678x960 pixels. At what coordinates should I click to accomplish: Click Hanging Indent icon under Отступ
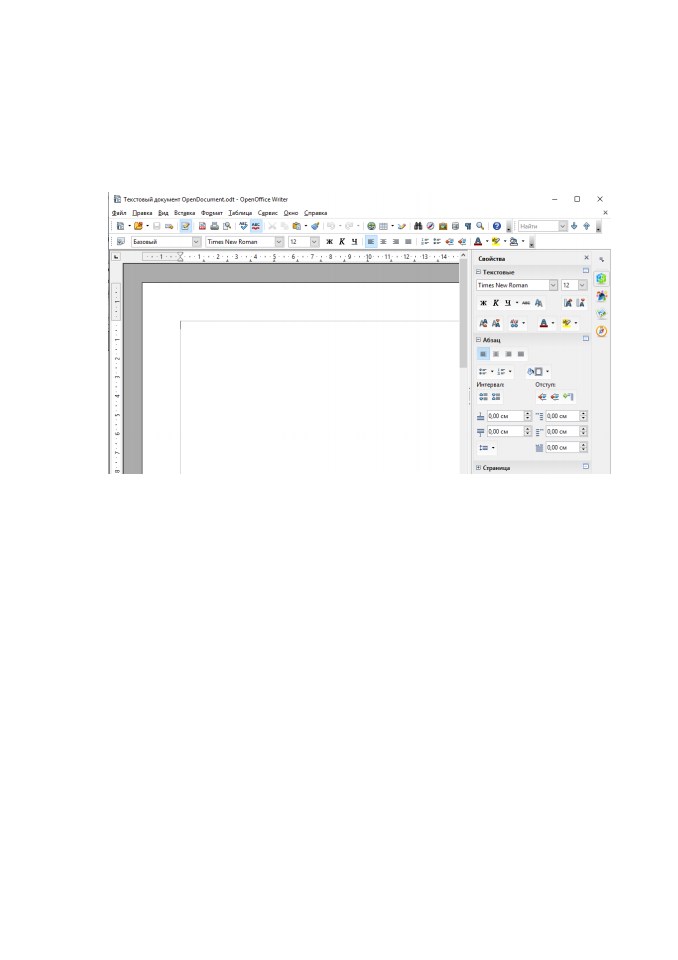point(568,397)
